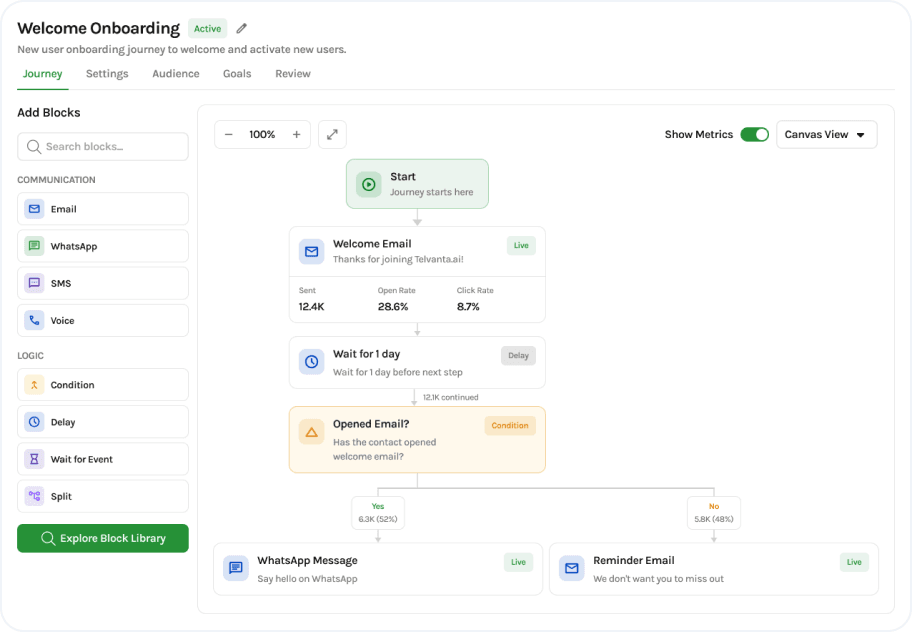Image resolution: width=912 pixels, height=632 pixels.
Task: Open the Canvas View dropdown
Action: [x=826, y=134]
